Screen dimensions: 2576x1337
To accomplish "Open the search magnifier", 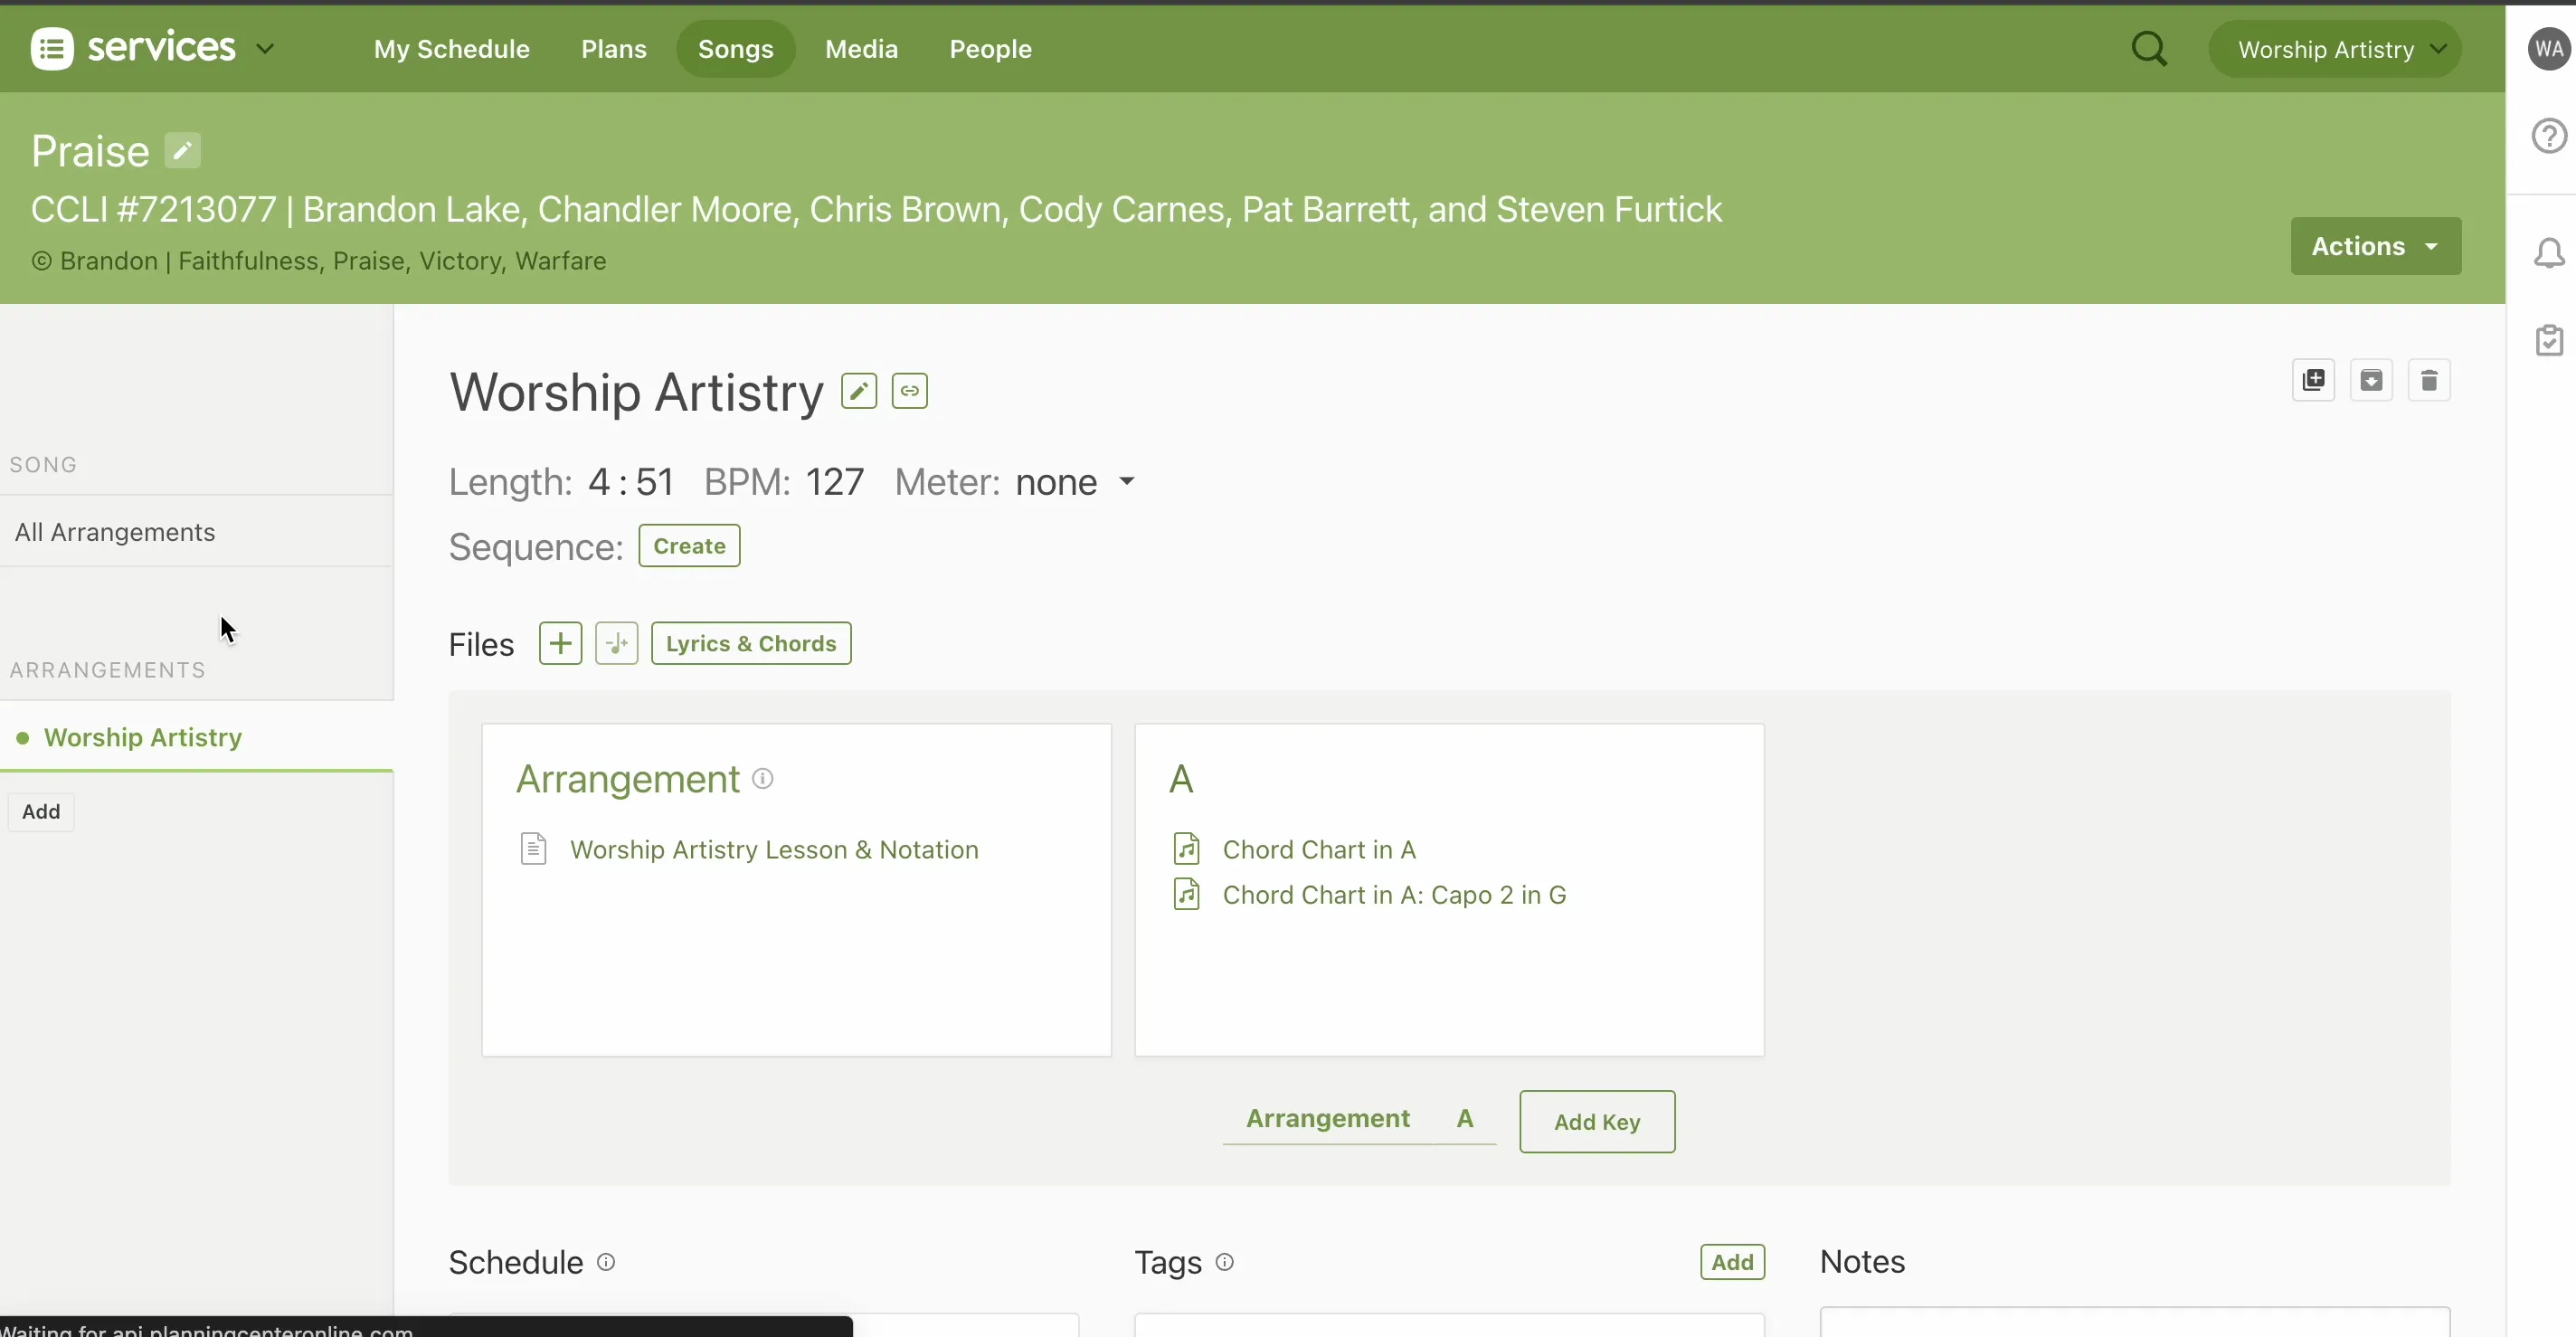I will point(2150,48).
